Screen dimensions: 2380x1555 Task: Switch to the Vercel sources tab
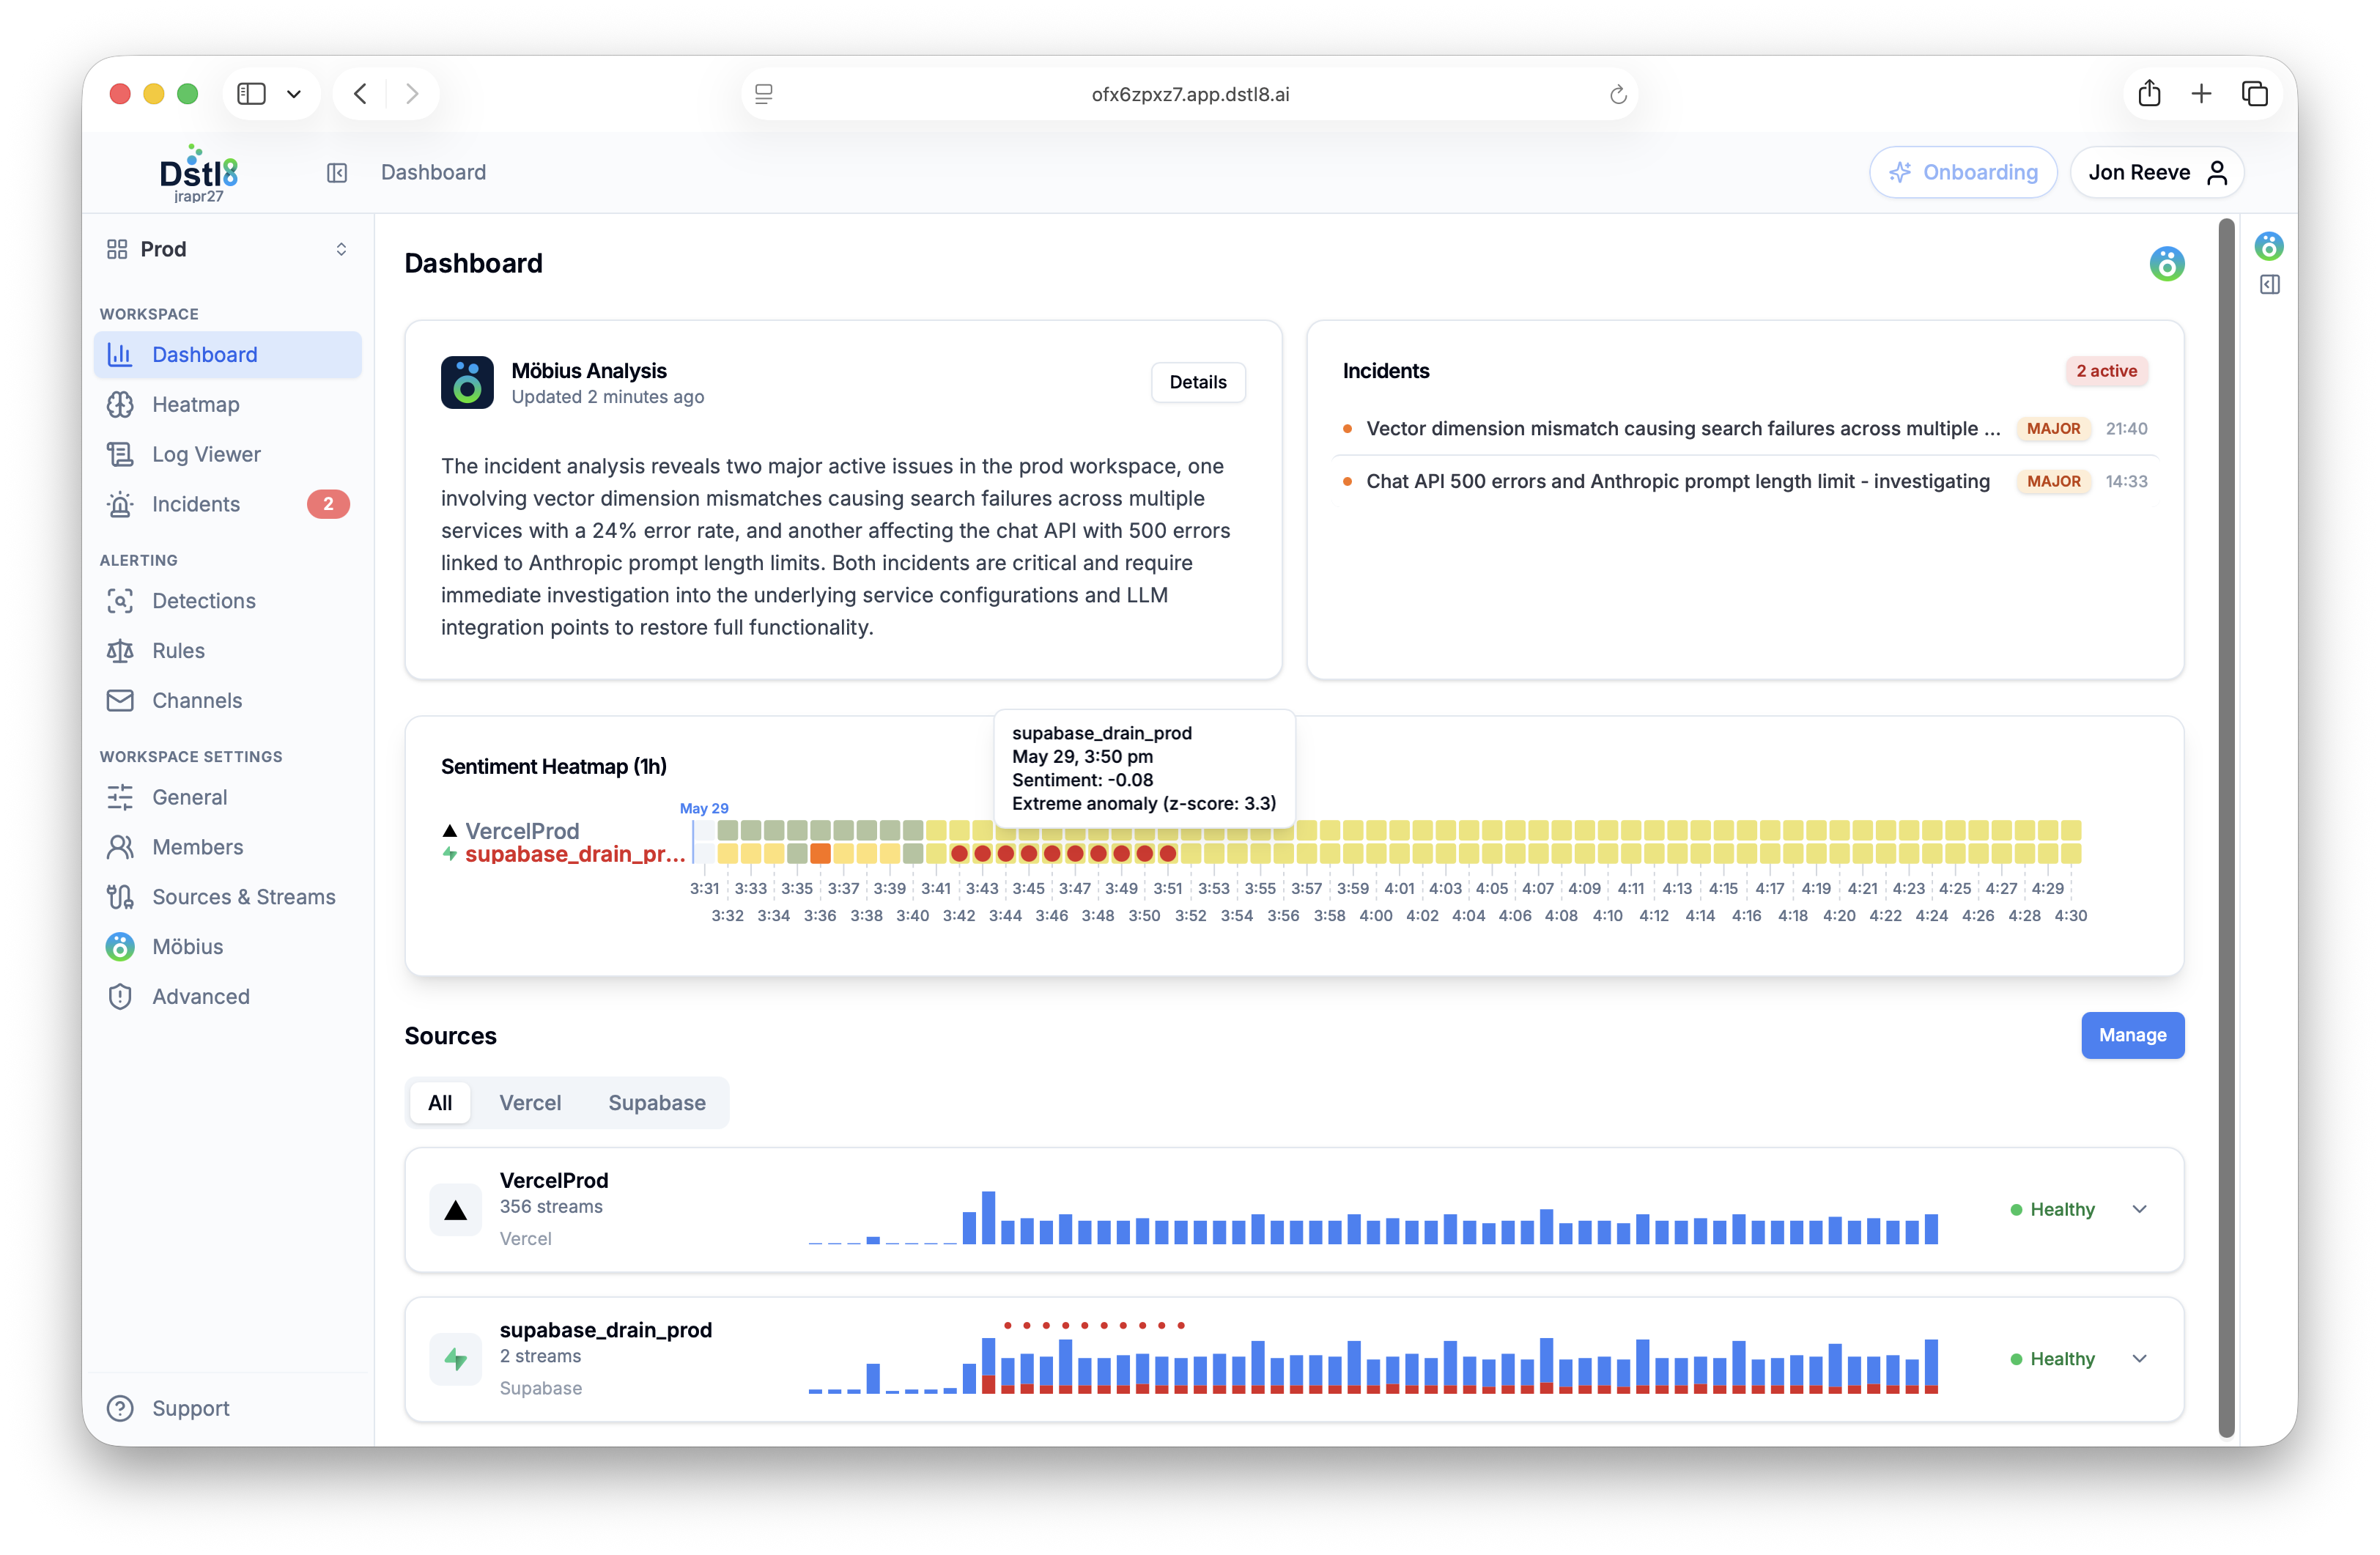tap(530, 1103)
